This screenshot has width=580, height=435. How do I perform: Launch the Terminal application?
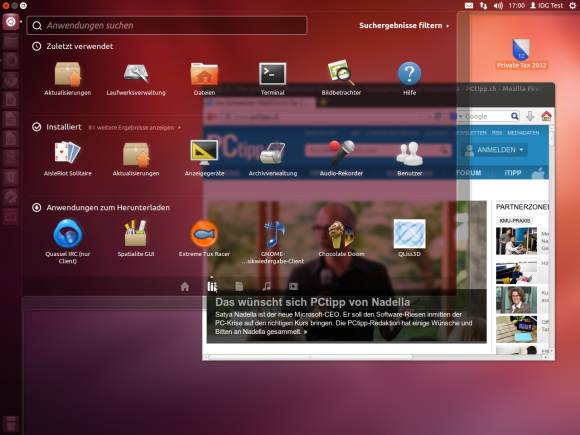tap(273, 79)
